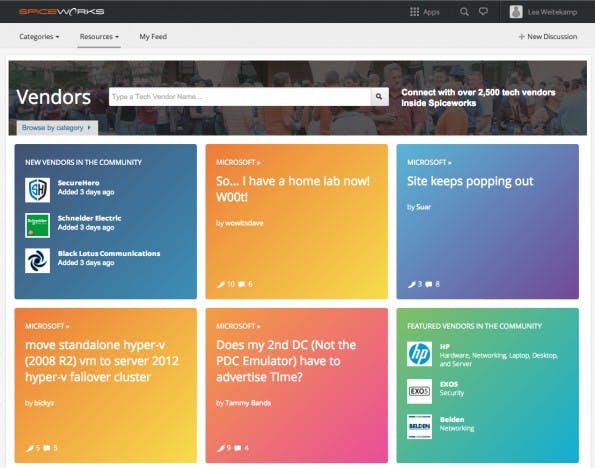The image size is (595, 468).
Task: Open the Apps grid icon
Action: (x=414, y=12)
